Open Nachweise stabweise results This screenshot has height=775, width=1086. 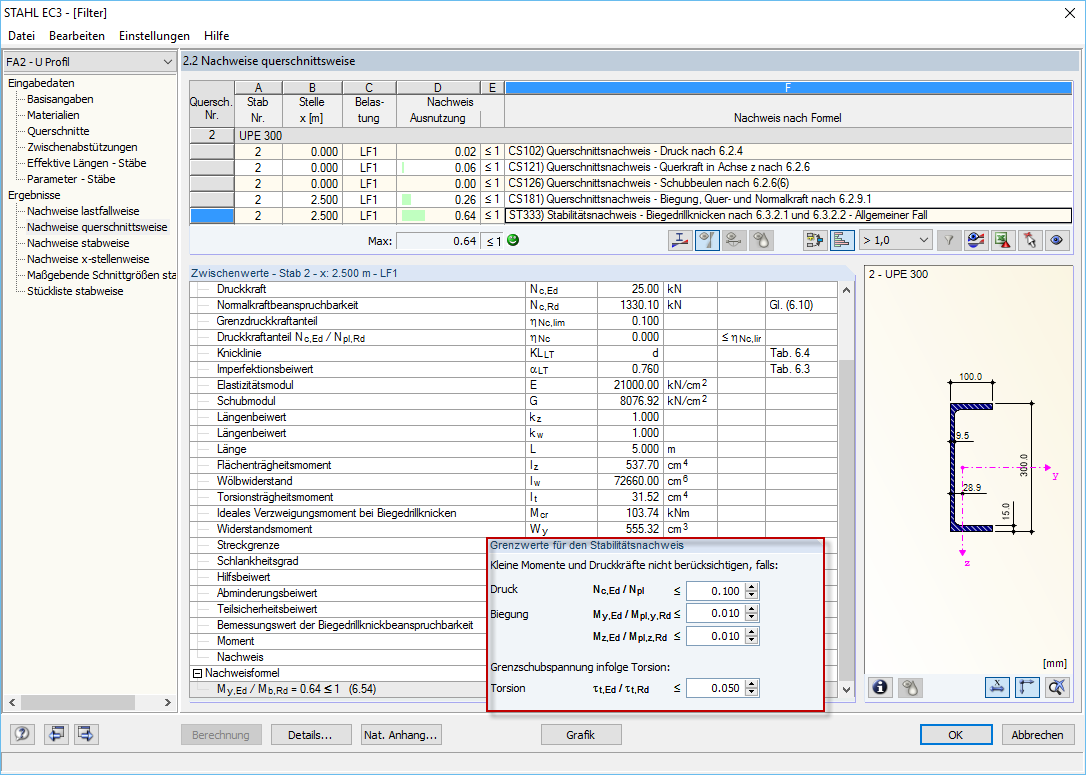[x=78, y=243]
